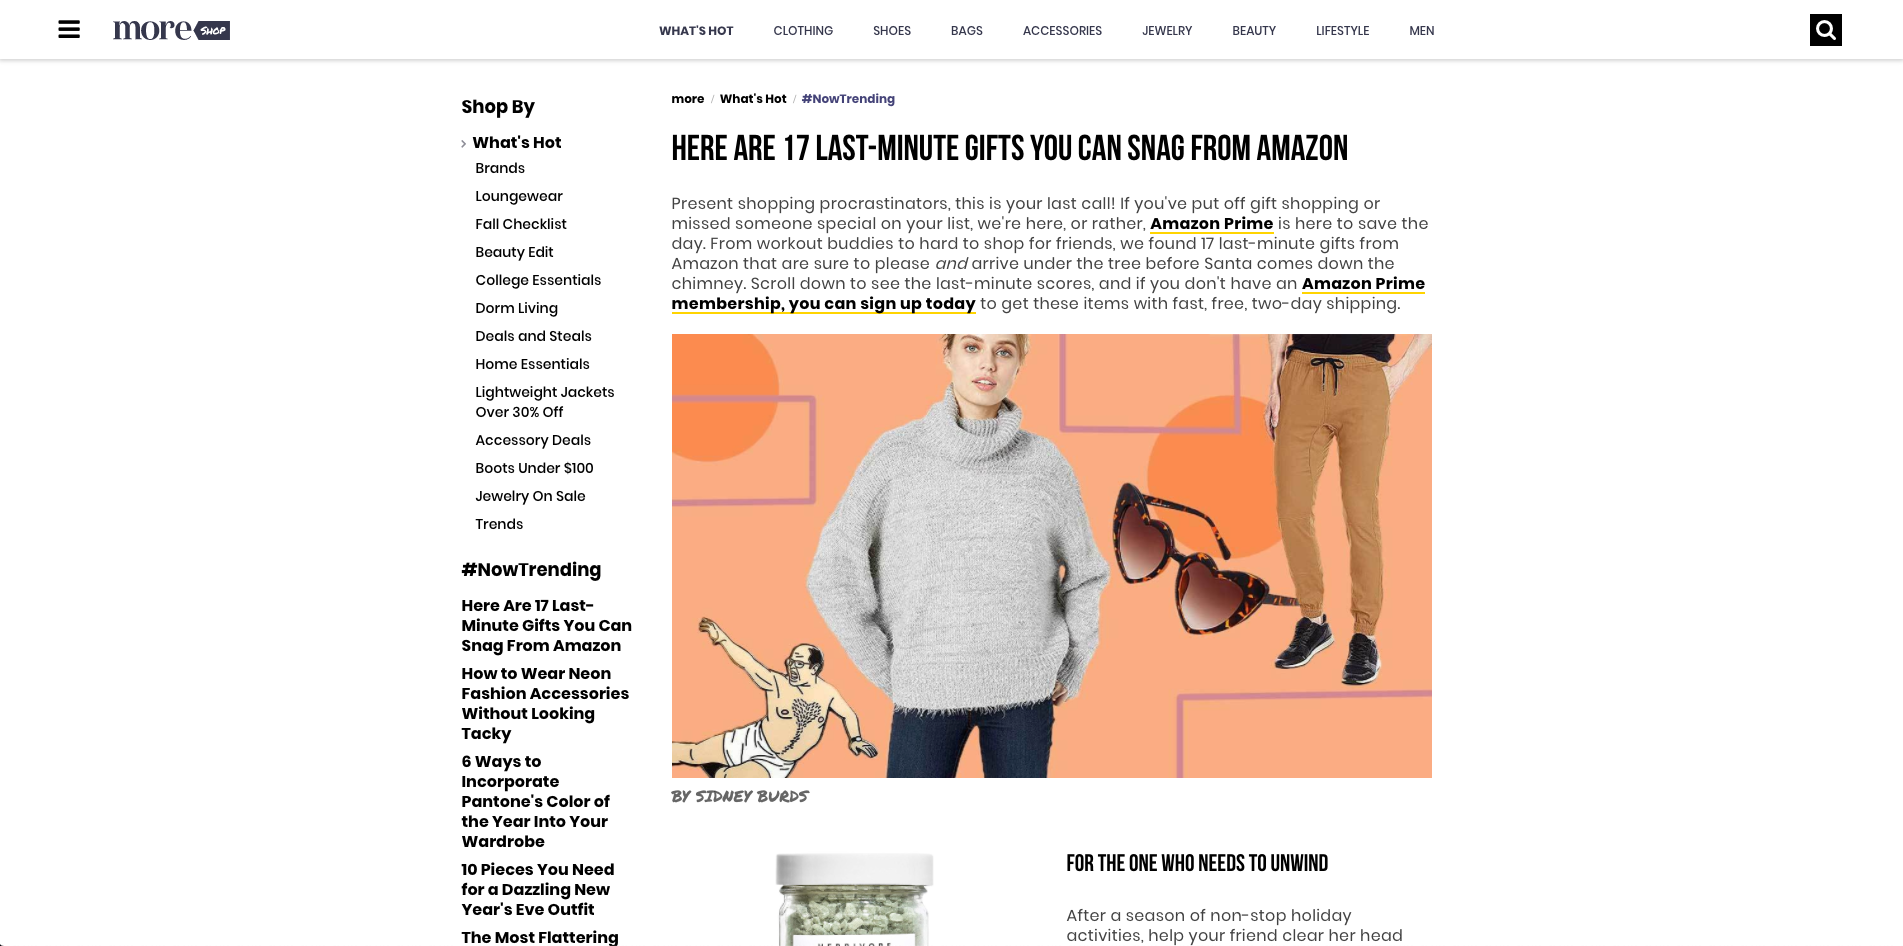Select Deals and Steals sidebar link
Viewport: 1903px width, 946px height.
[x=533, y=336]
